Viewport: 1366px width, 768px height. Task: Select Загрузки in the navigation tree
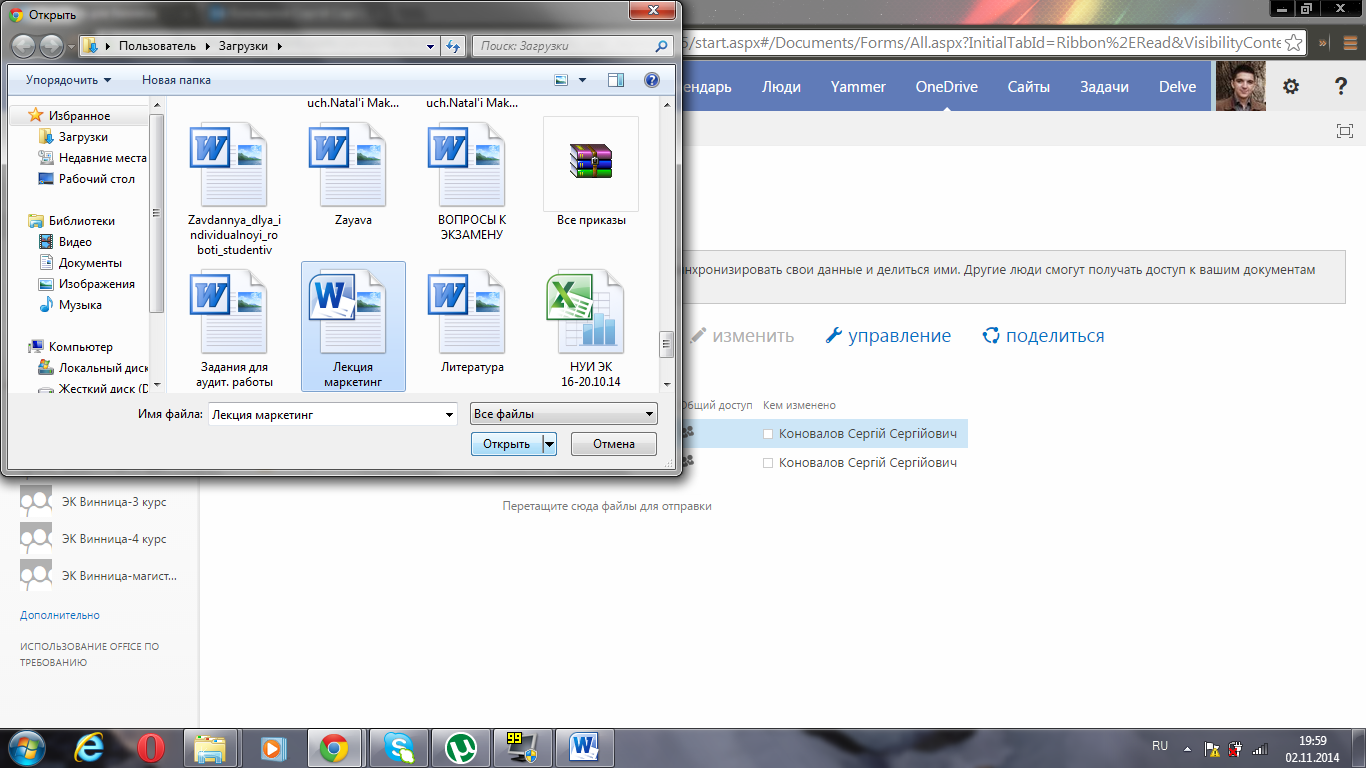(x=83, y=137)
